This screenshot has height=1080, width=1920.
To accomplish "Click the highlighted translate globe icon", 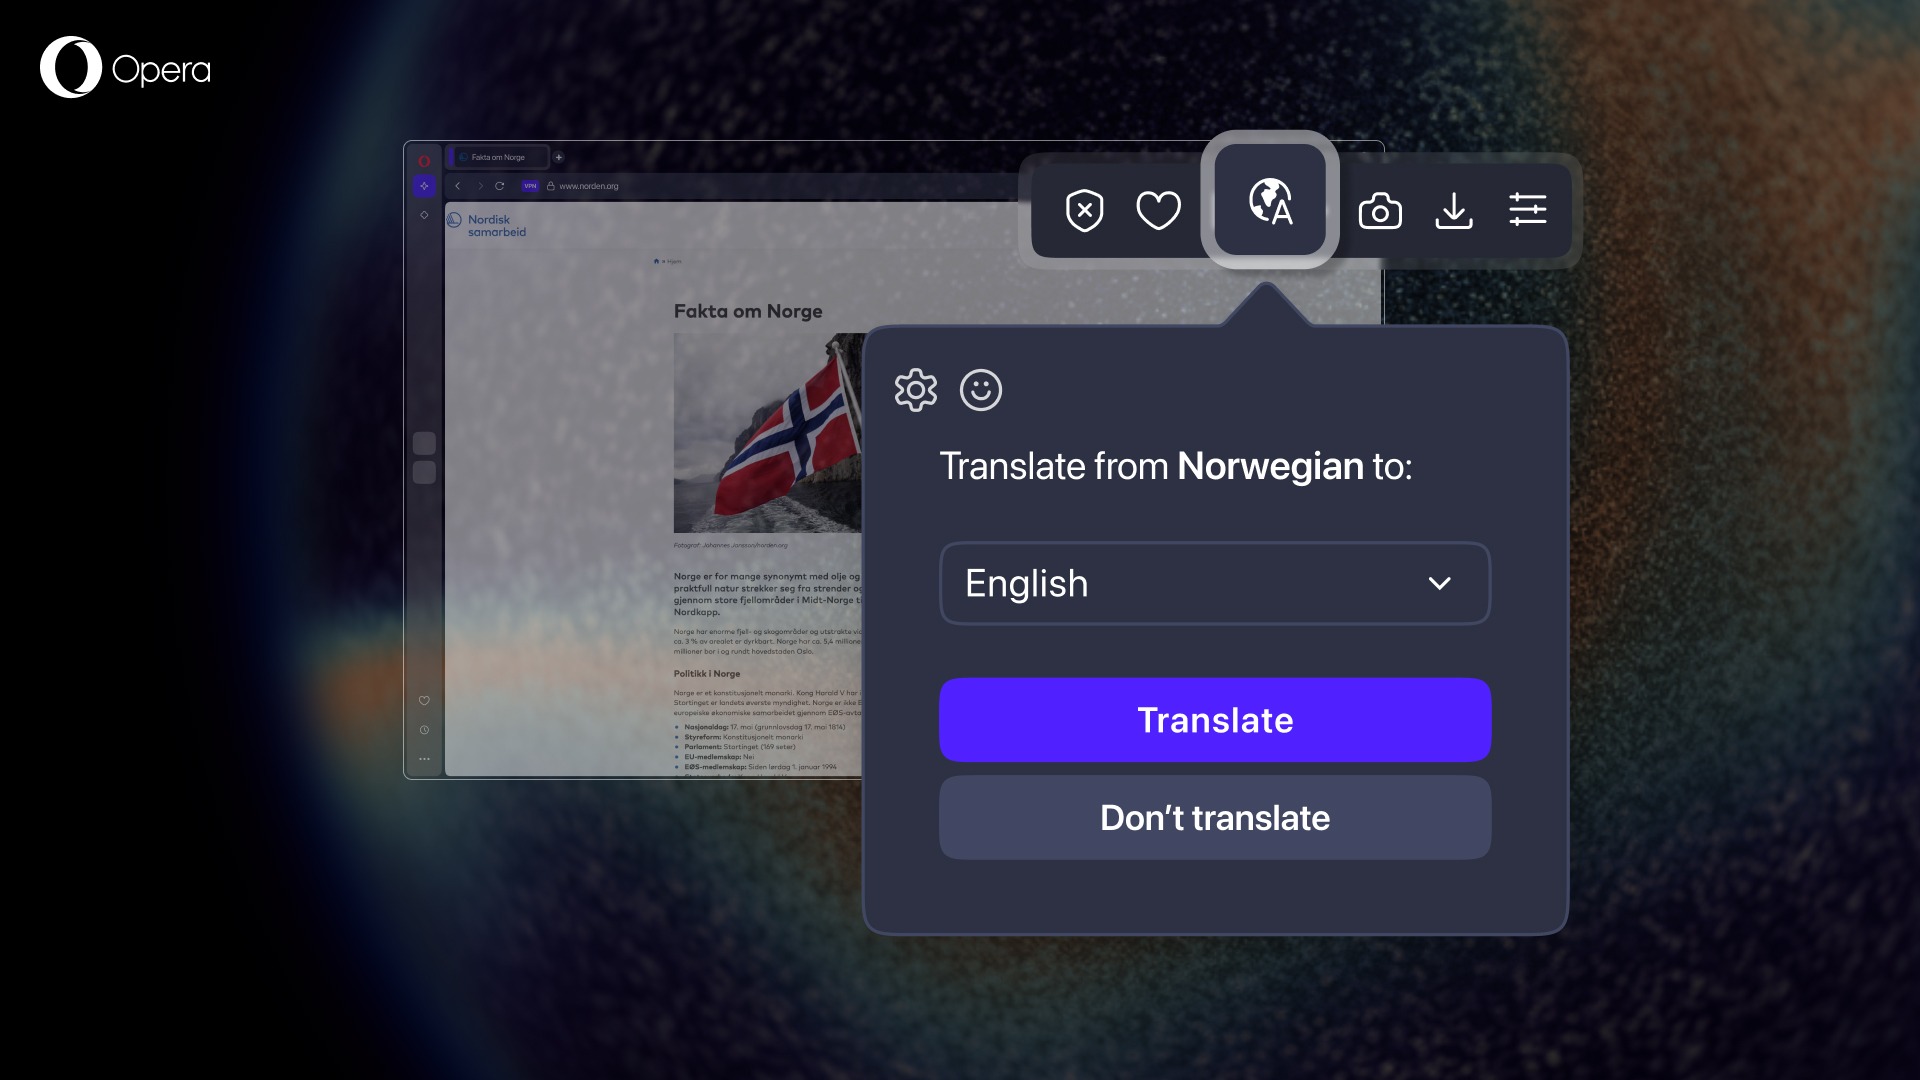I will tap(1270, 201).
